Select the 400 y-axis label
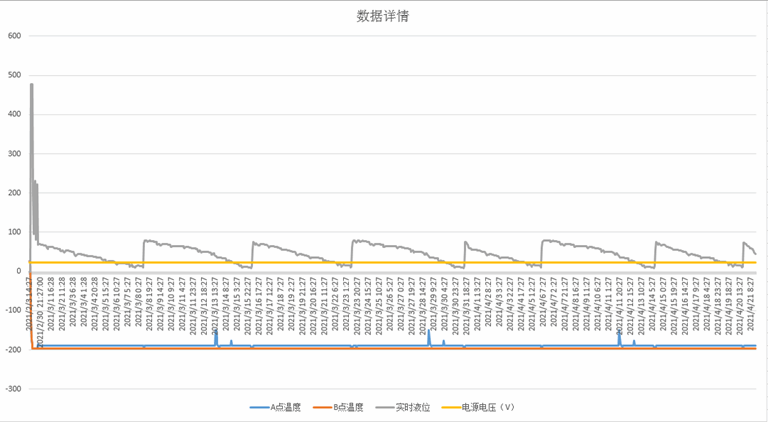Viewport: 768px width, 422px height. tap(15, 114)
